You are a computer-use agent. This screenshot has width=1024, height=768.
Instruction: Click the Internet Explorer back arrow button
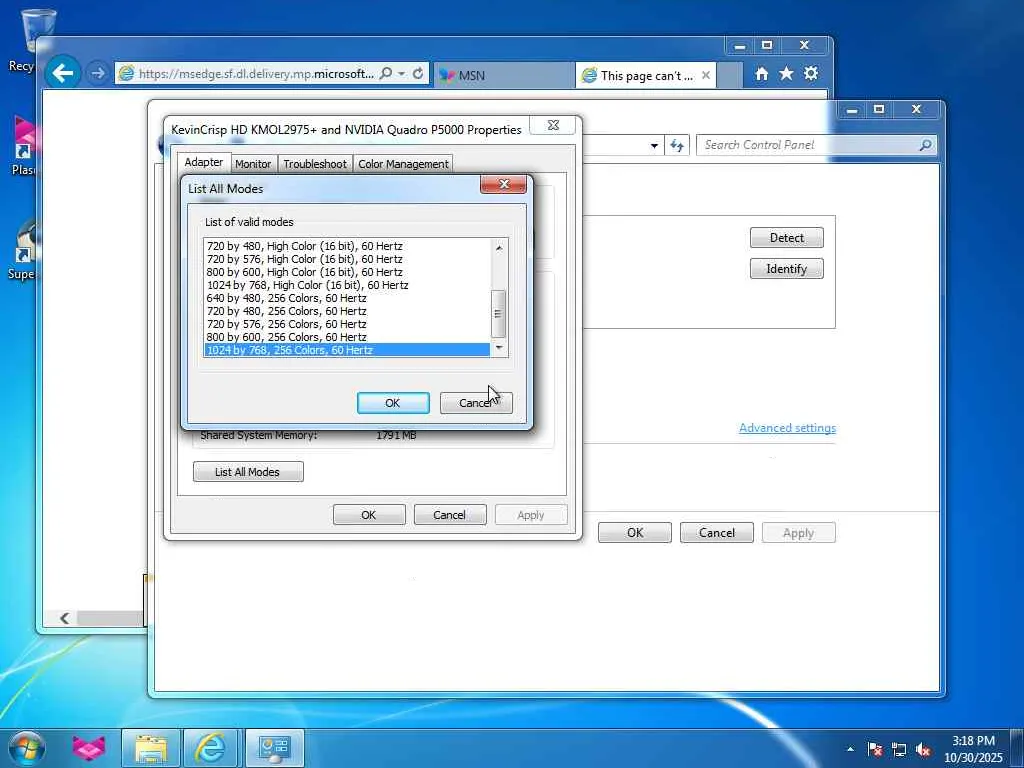click(x=63, y=73)
